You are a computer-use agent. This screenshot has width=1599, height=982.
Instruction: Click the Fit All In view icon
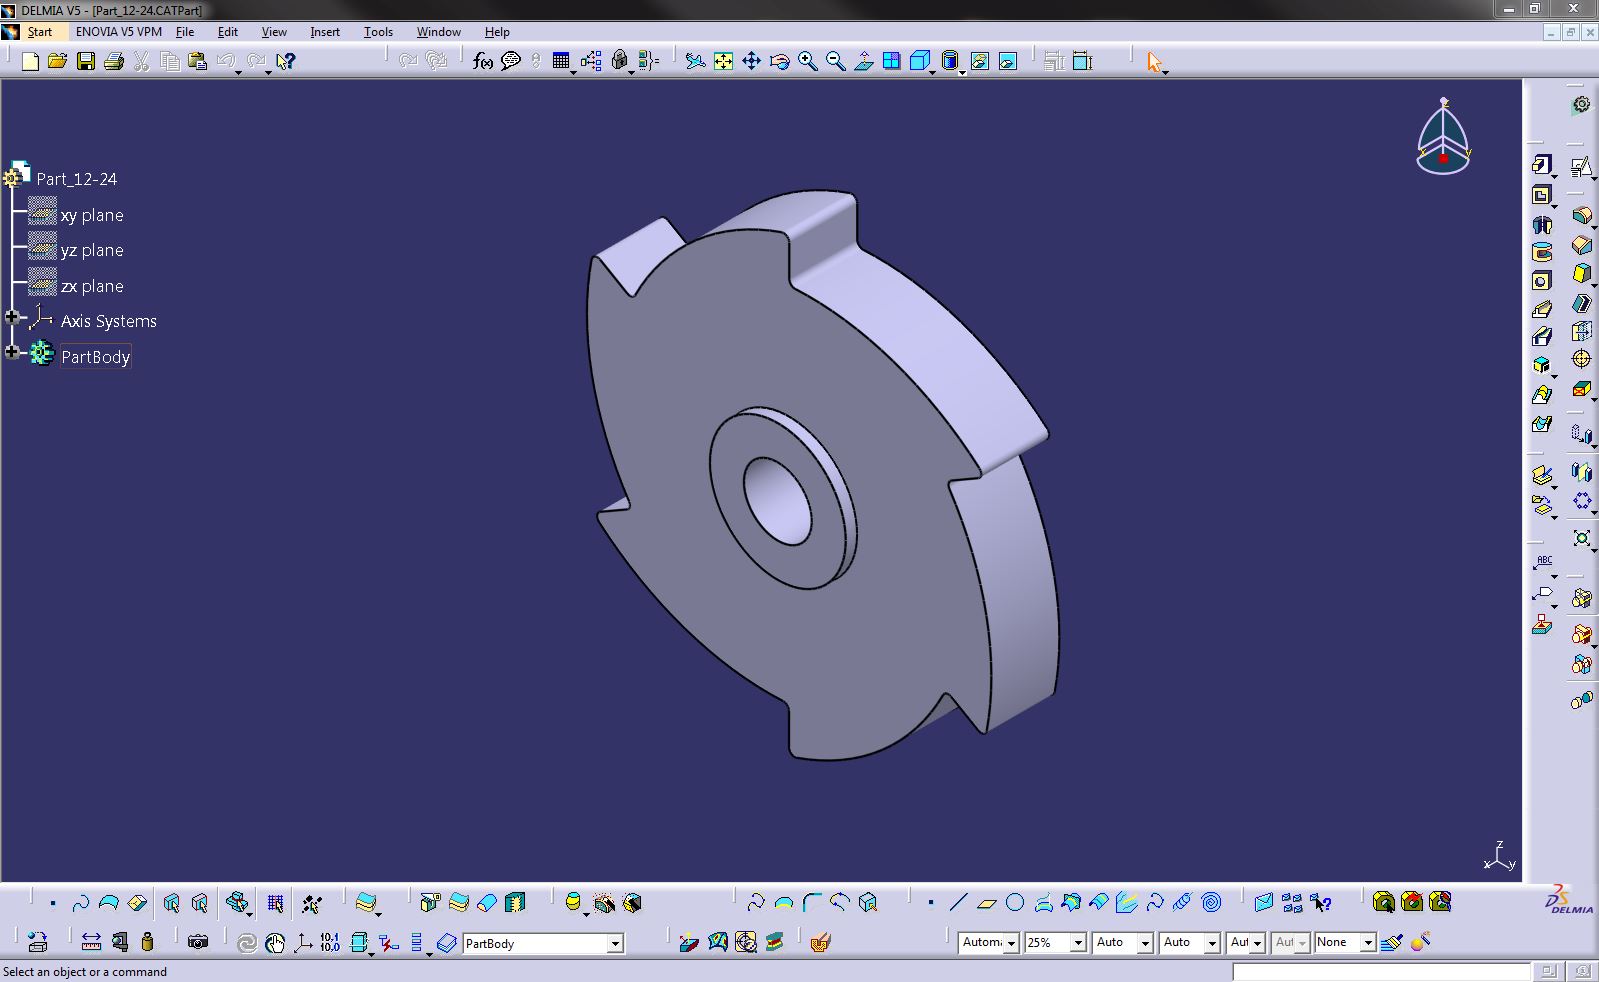click(723, 62)
